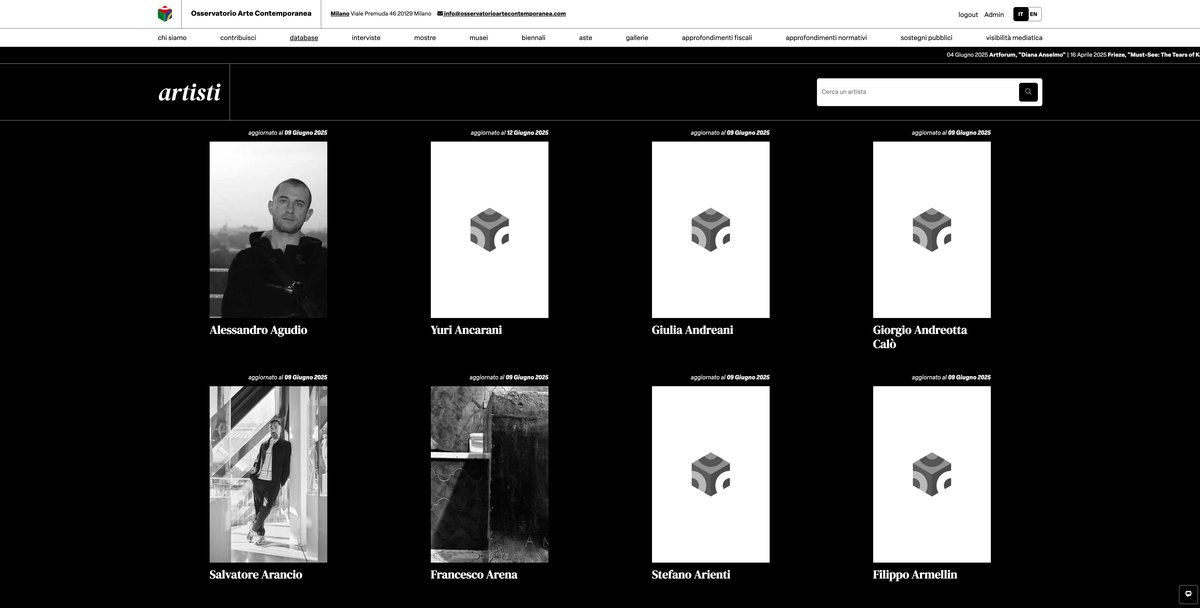This screenshot has width=1200, height=608.
Task: Click the logout link
Action: [967, 15]
